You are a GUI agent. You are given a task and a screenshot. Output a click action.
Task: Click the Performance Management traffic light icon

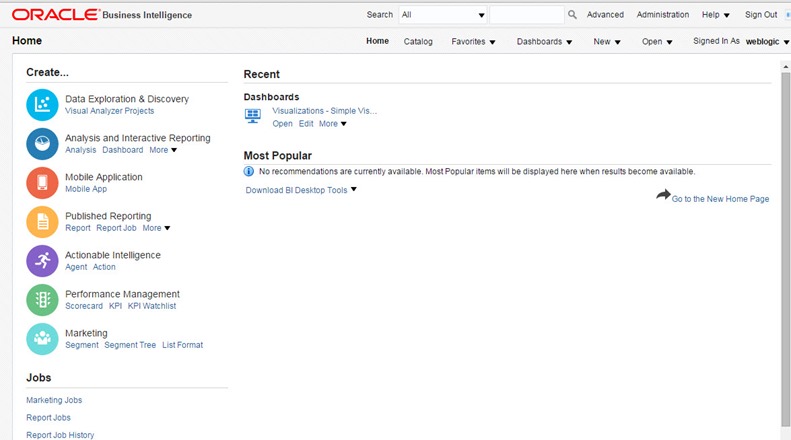[x=42, y=300]
